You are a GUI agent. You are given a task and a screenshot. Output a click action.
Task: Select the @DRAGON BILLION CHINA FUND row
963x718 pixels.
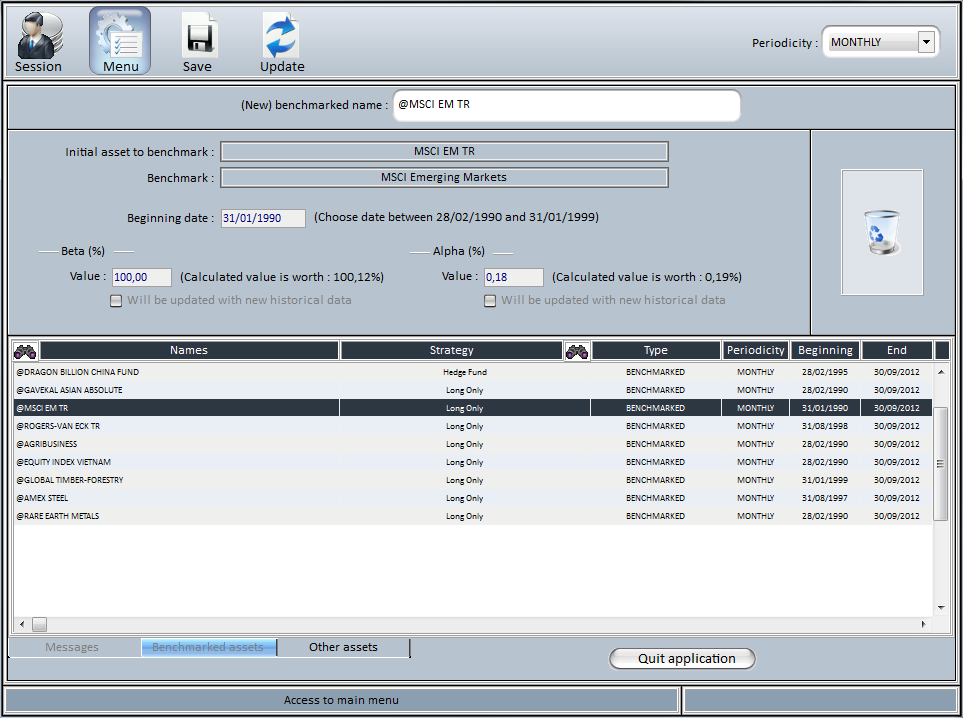click(x=473, y=372)
